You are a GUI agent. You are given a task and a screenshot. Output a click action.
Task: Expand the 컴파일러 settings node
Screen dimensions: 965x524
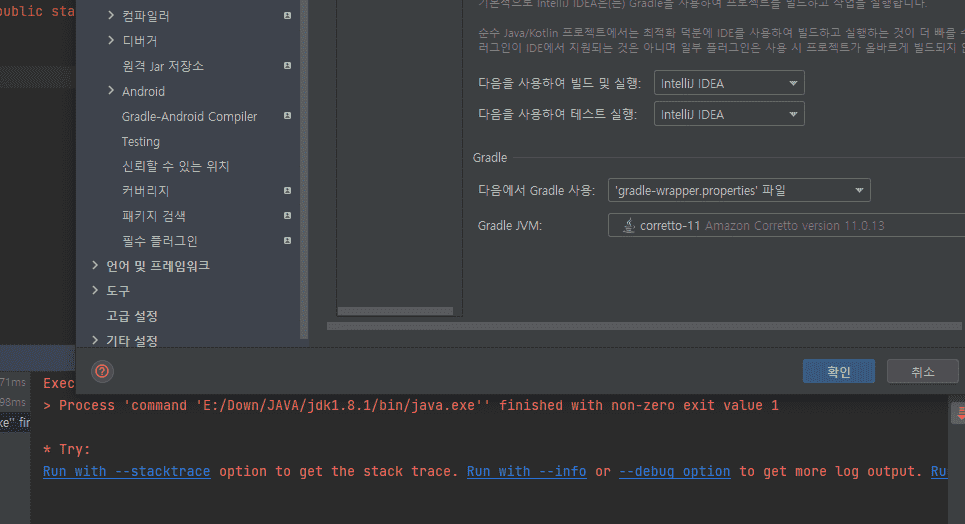[x=111, y=15]
